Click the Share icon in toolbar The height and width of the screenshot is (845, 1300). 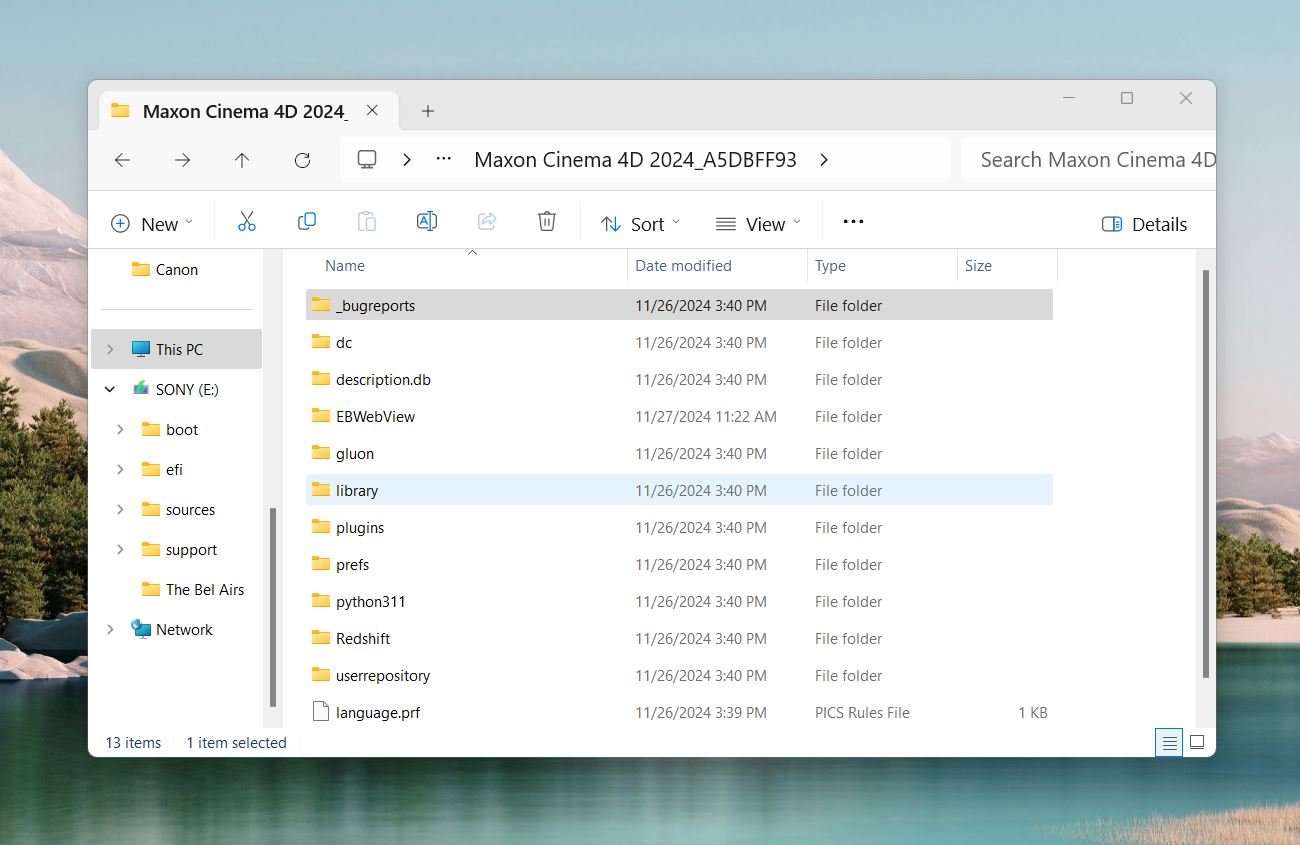click(487, 222)
